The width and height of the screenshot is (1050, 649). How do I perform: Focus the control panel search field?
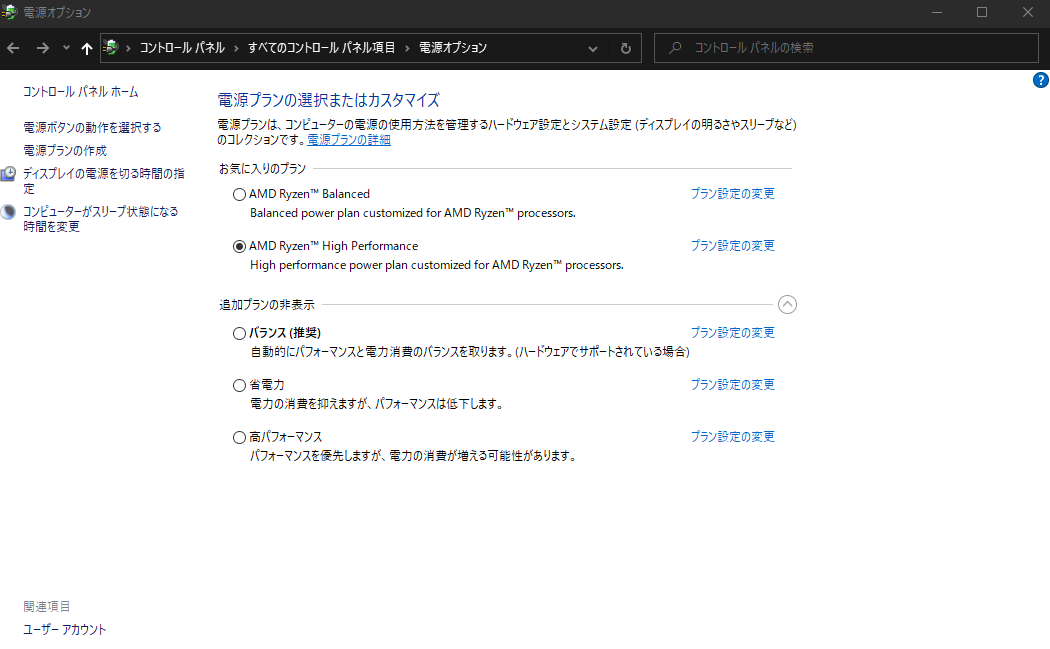coord(846,48)
